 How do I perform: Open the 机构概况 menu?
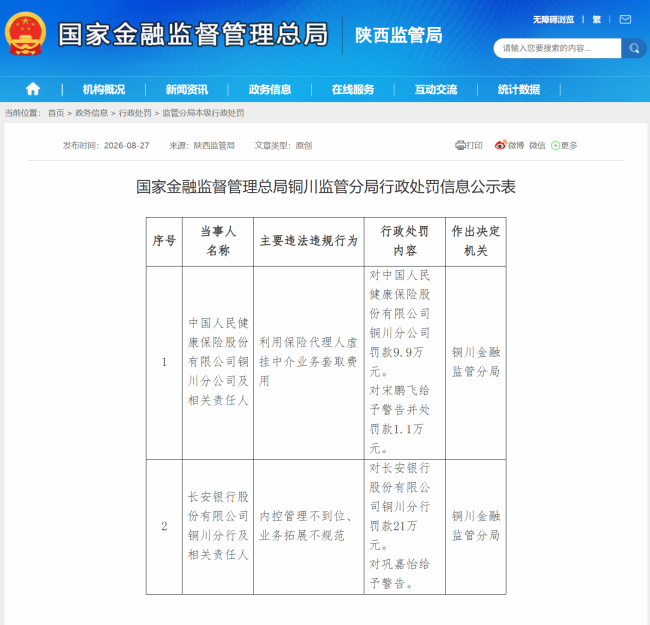(104, 90)
